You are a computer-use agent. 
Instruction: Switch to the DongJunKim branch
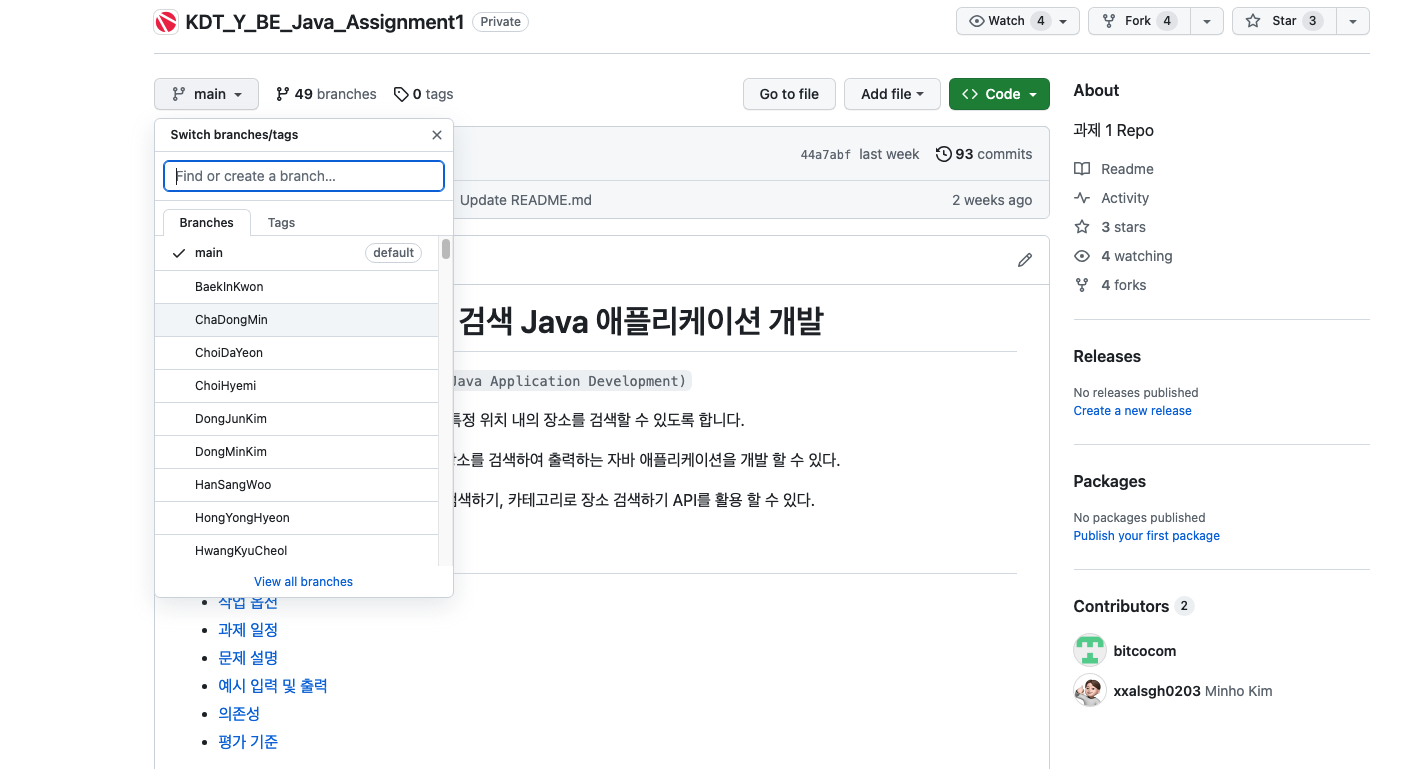tap(296, 419)
